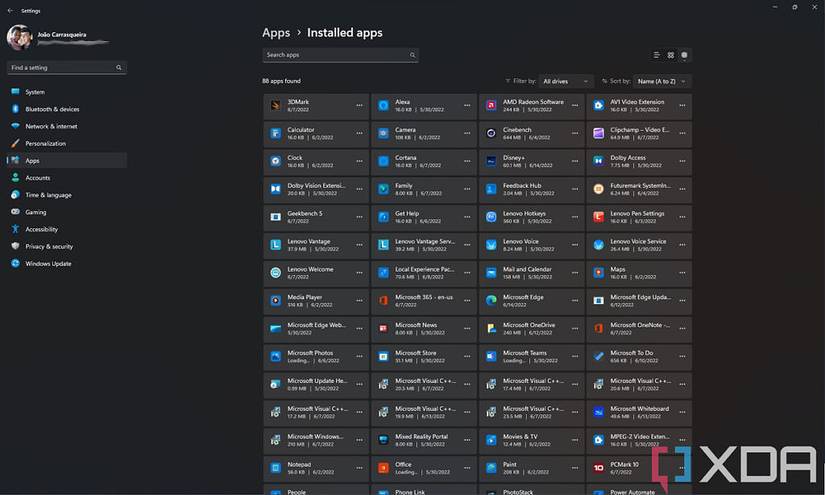Screen dimensions: 825x495
Task: Click the Microsoft OneDrive icon
Action: pyautogui.click(x=491, y=329)
